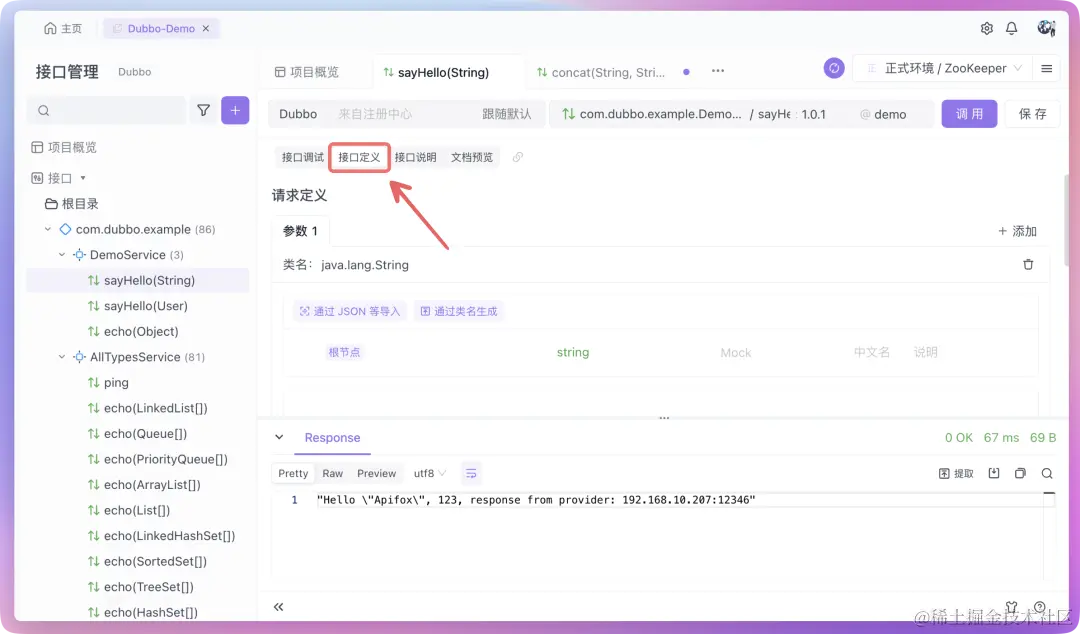
Task: Collapse the Response panel chevron
Action: [x=278, y=437]
